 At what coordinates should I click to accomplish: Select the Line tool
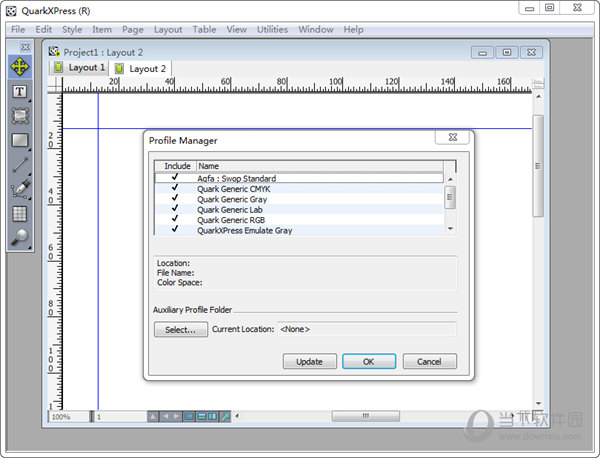pyautogui.click(x=20, y=165)
